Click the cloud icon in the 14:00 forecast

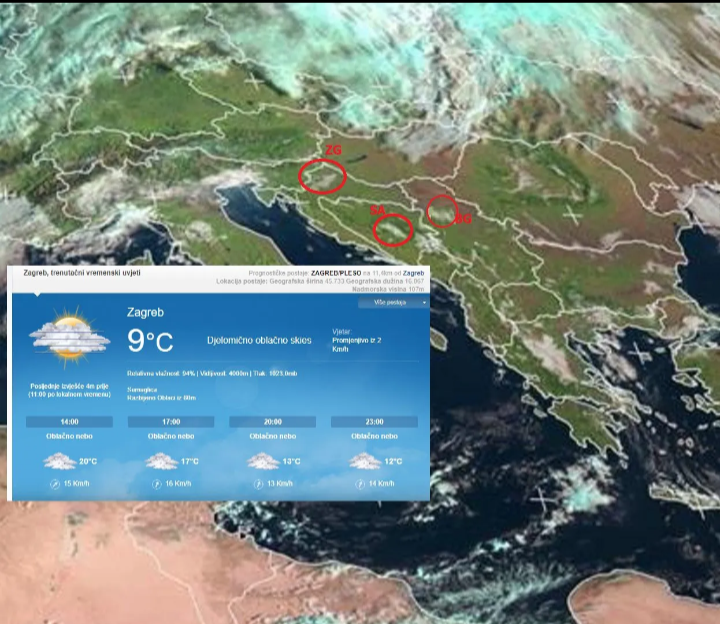point(59,461)
